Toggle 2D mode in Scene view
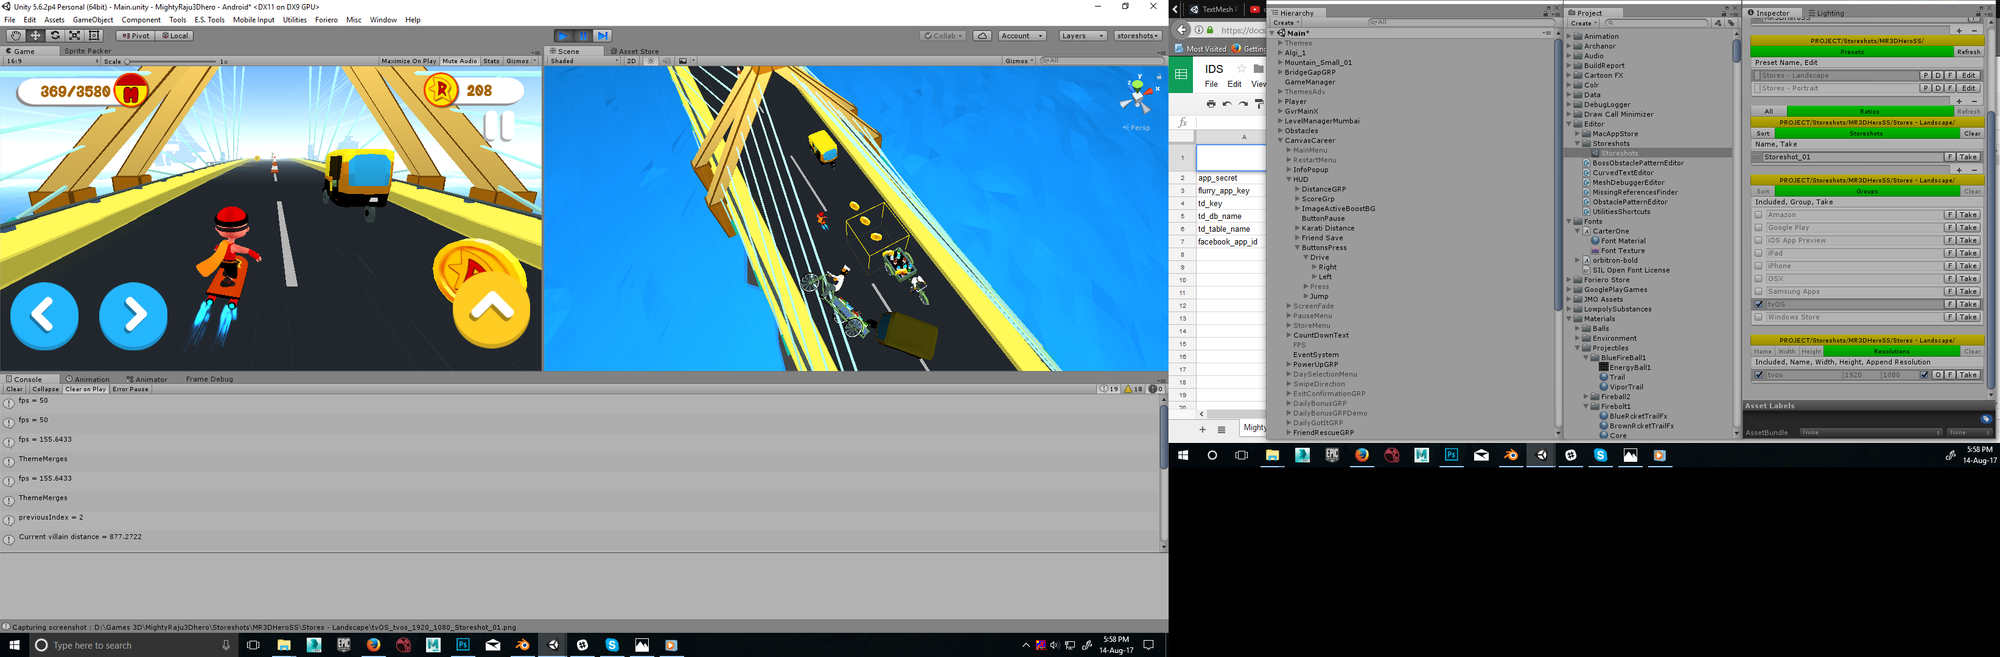 631,61
